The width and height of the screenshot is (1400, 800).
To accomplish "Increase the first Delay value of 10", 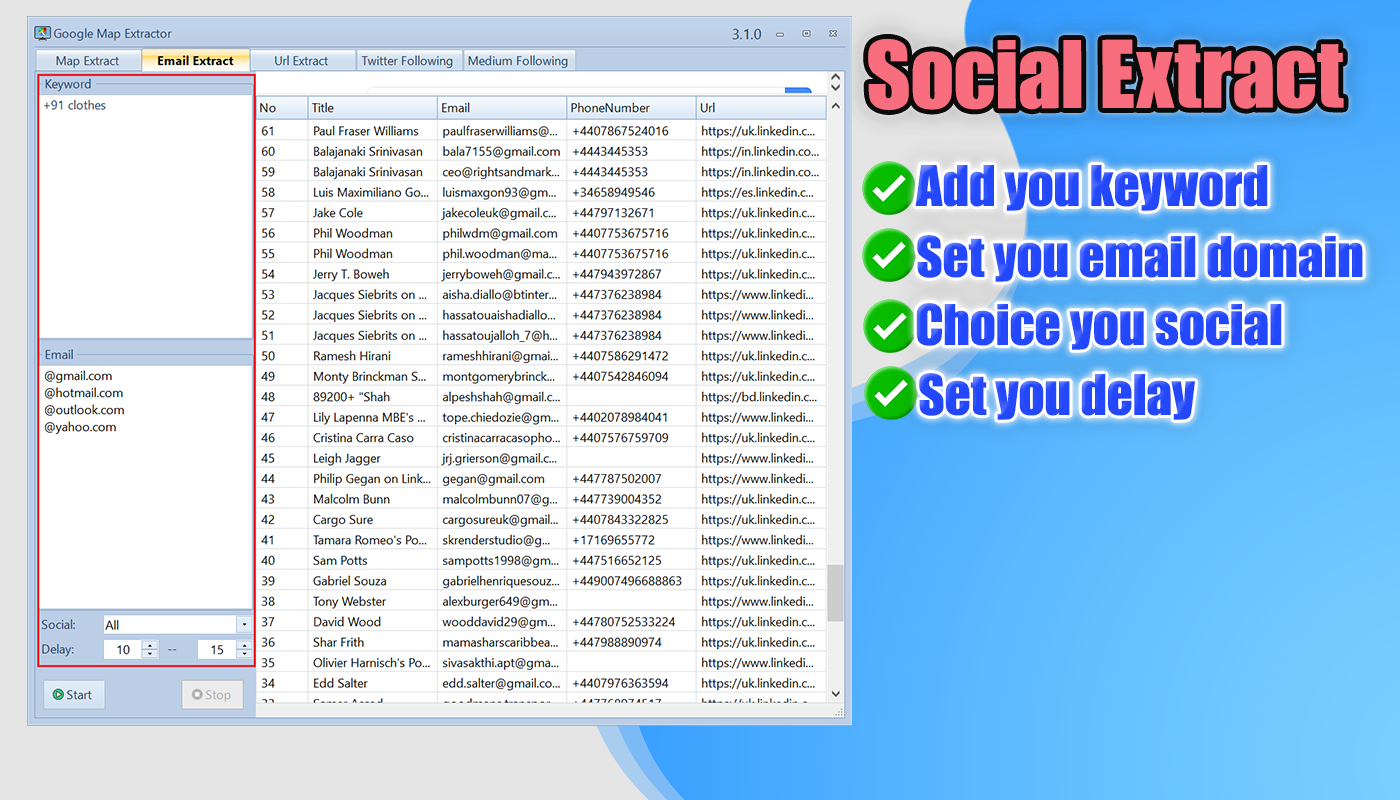I will click(150, 645).
